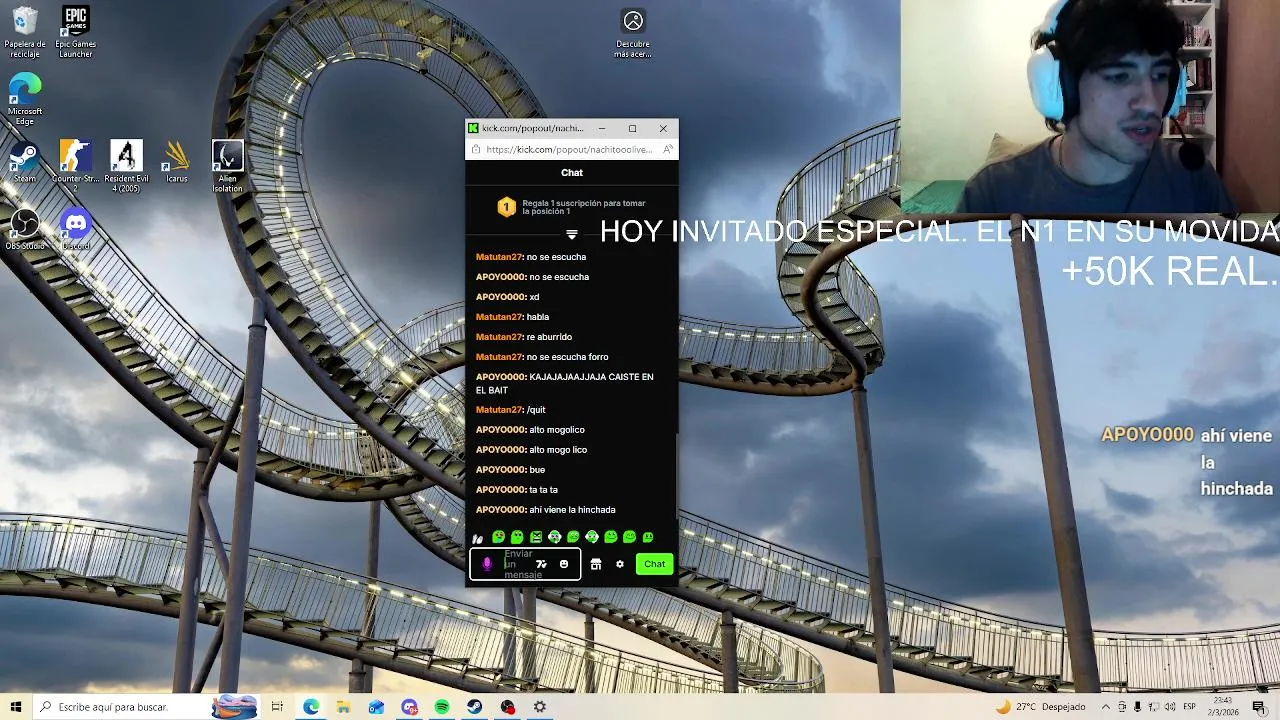The height and width of the screenshot is (720, 1280).
Task: Click Matutan27 on the '/quit' message
Action: coord(499,410)
